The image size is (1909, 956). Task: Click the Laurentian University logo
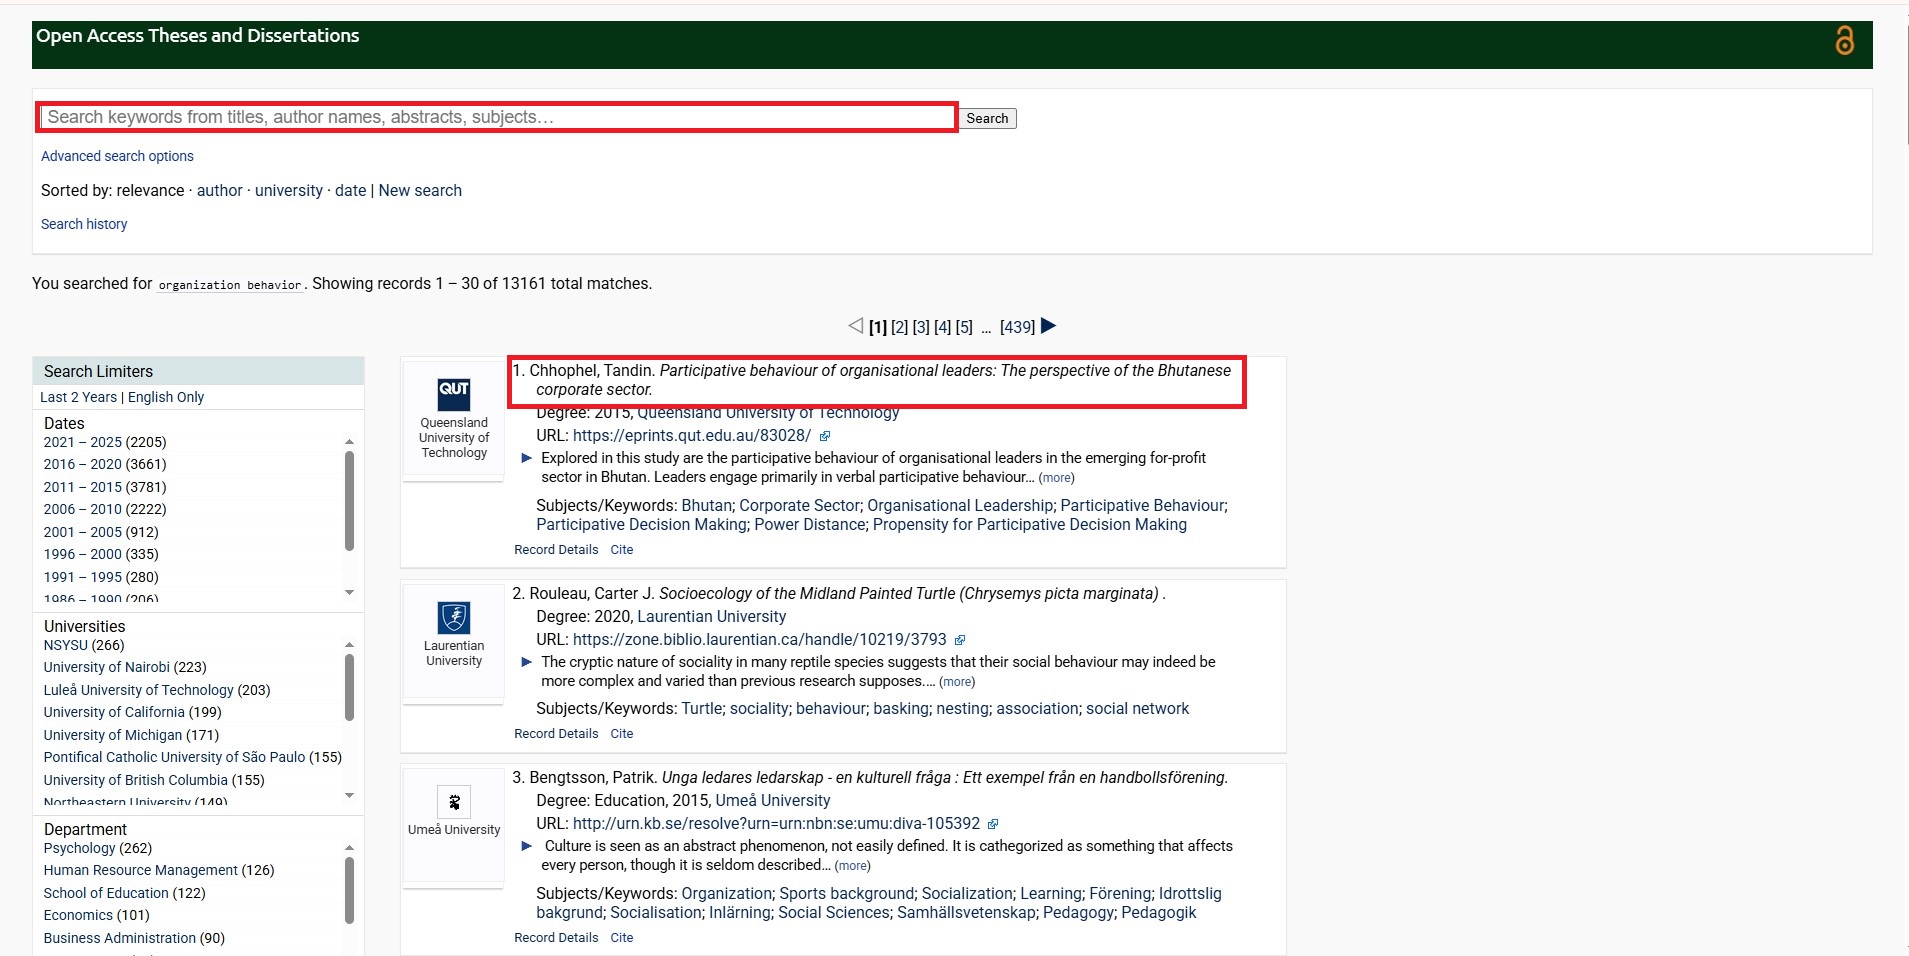point(454,617)
